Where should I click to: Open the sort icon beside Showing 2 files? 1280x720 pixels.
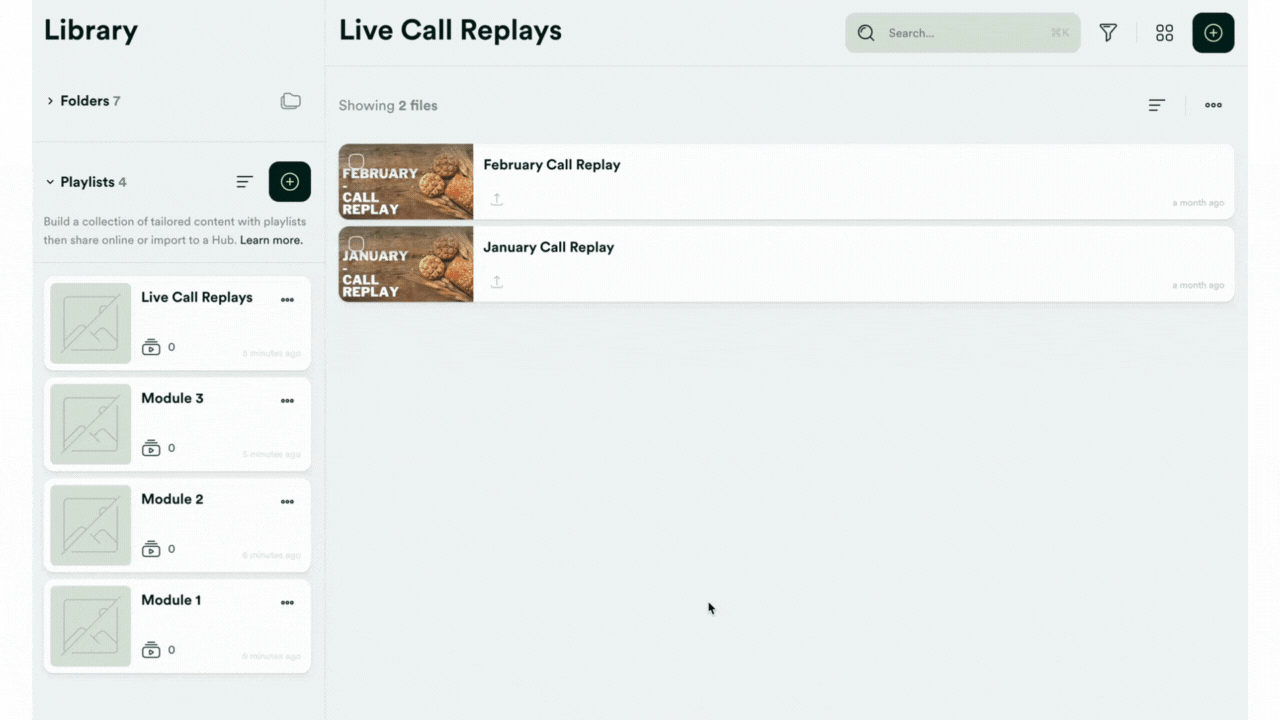tap(1157, 105)
